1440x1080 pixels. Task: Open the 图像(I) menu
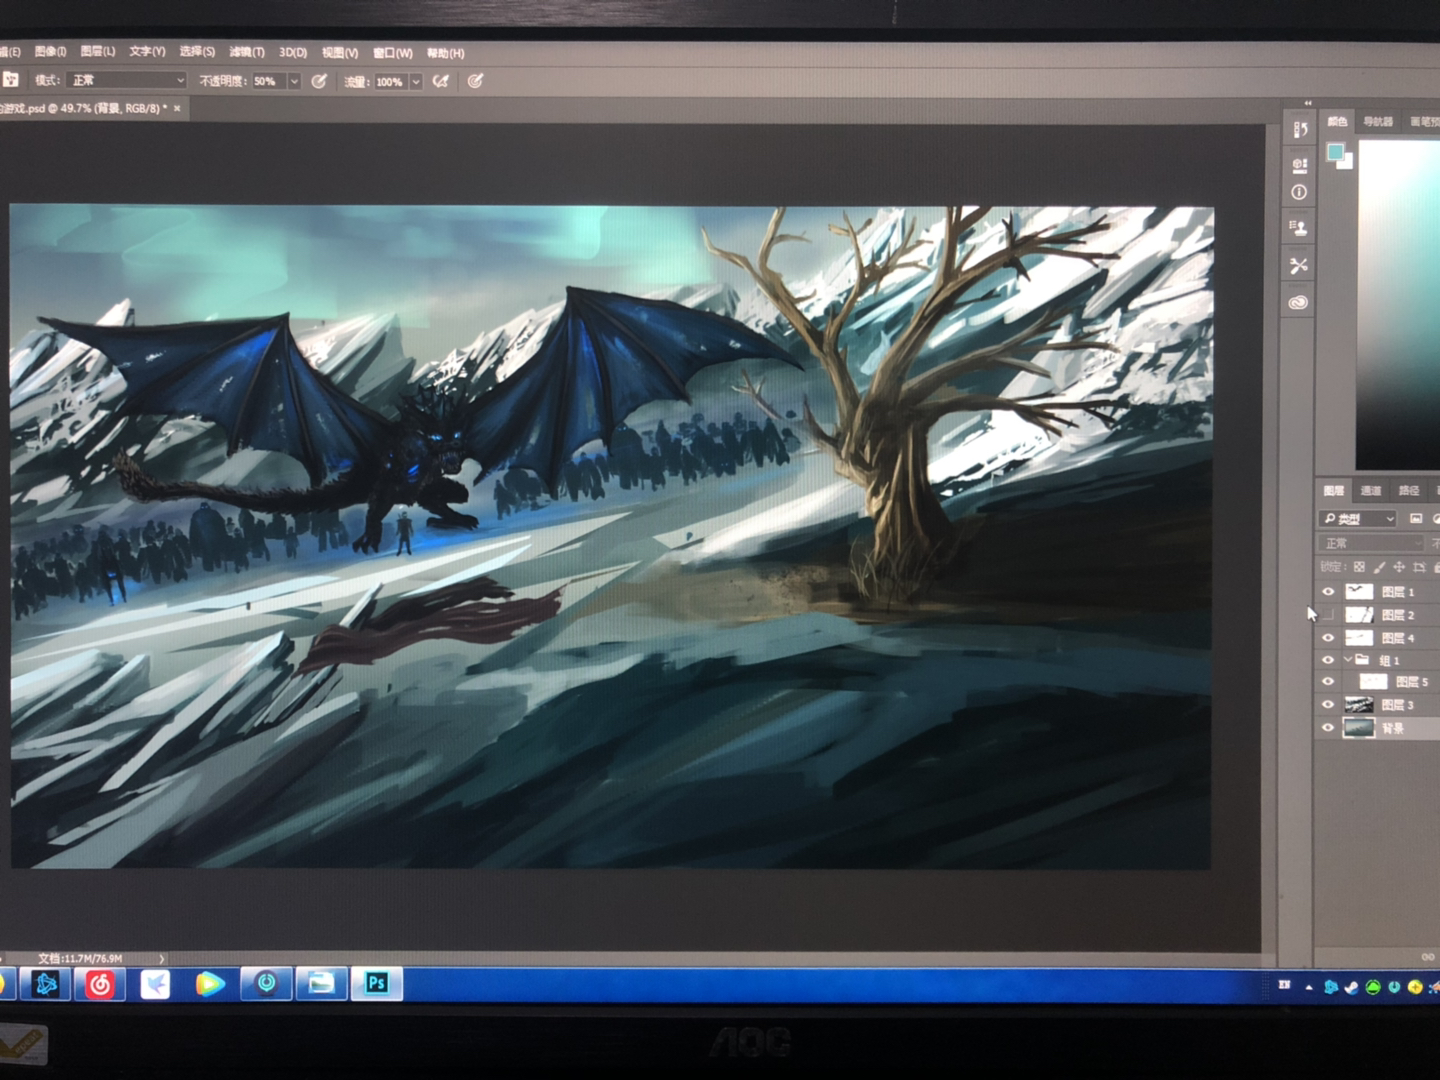[x=50, y=51]
